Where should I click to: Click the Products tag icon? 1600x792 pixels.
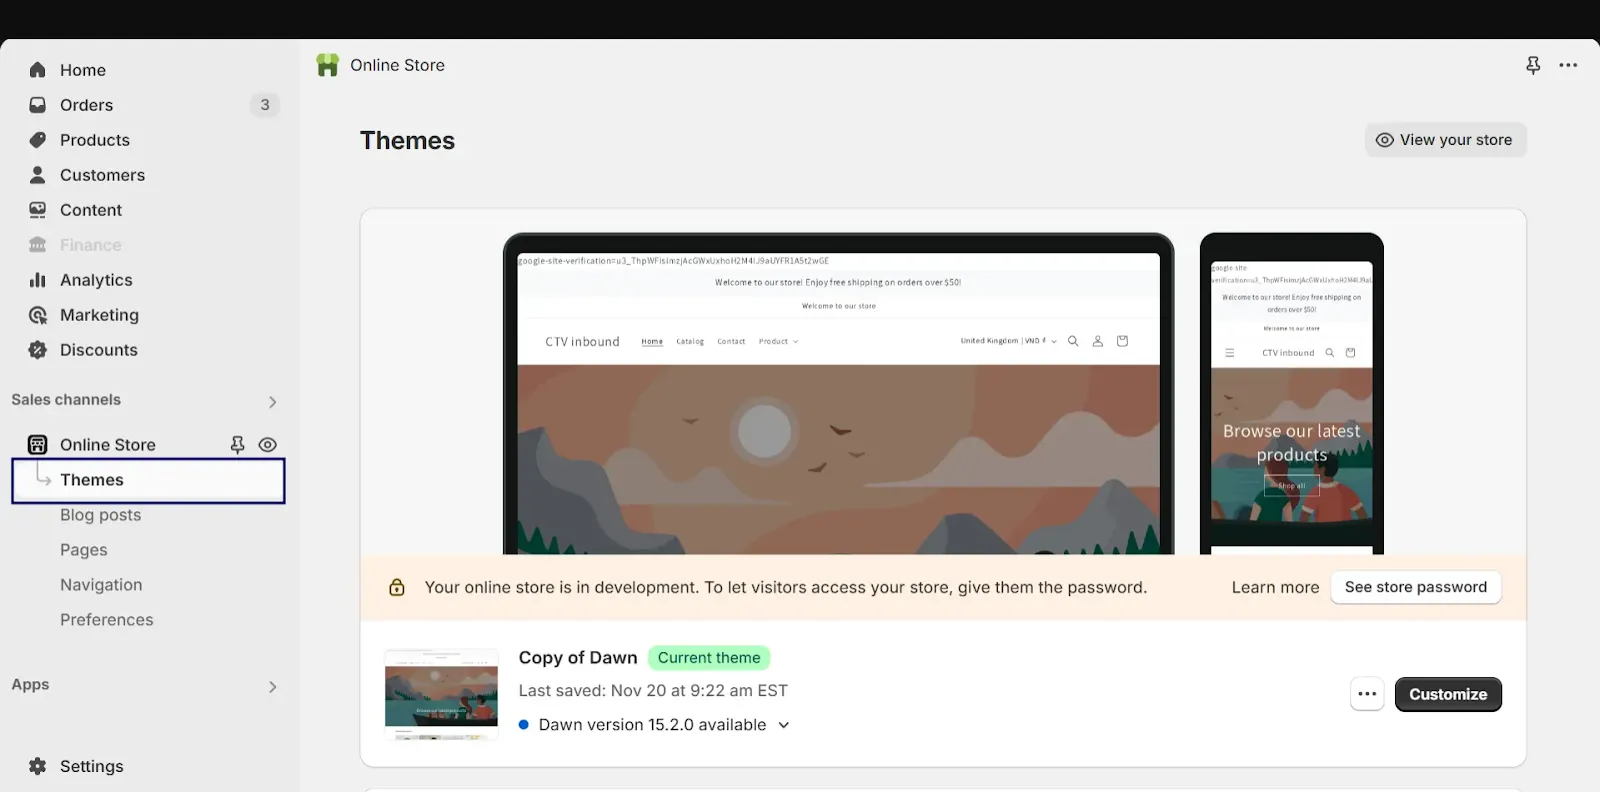[x=38, y=140]
